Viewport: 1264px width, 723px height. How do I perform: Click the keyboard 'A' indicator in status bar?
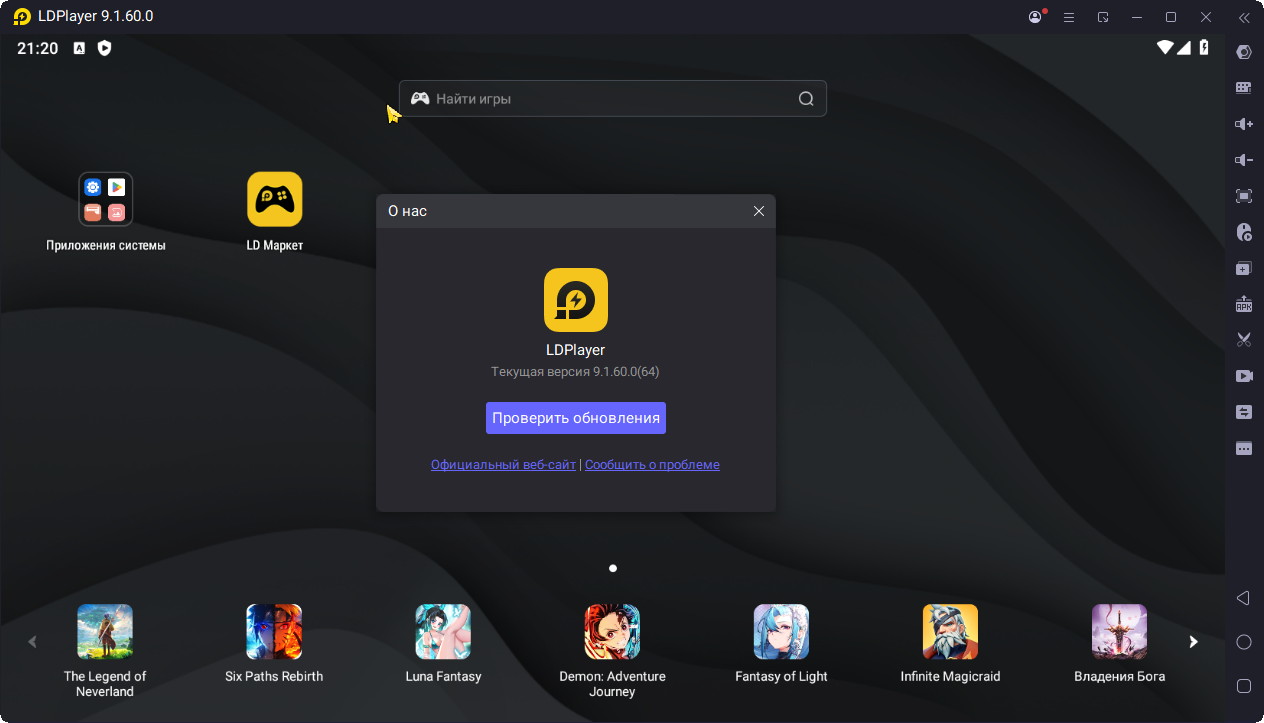(79, 48)
